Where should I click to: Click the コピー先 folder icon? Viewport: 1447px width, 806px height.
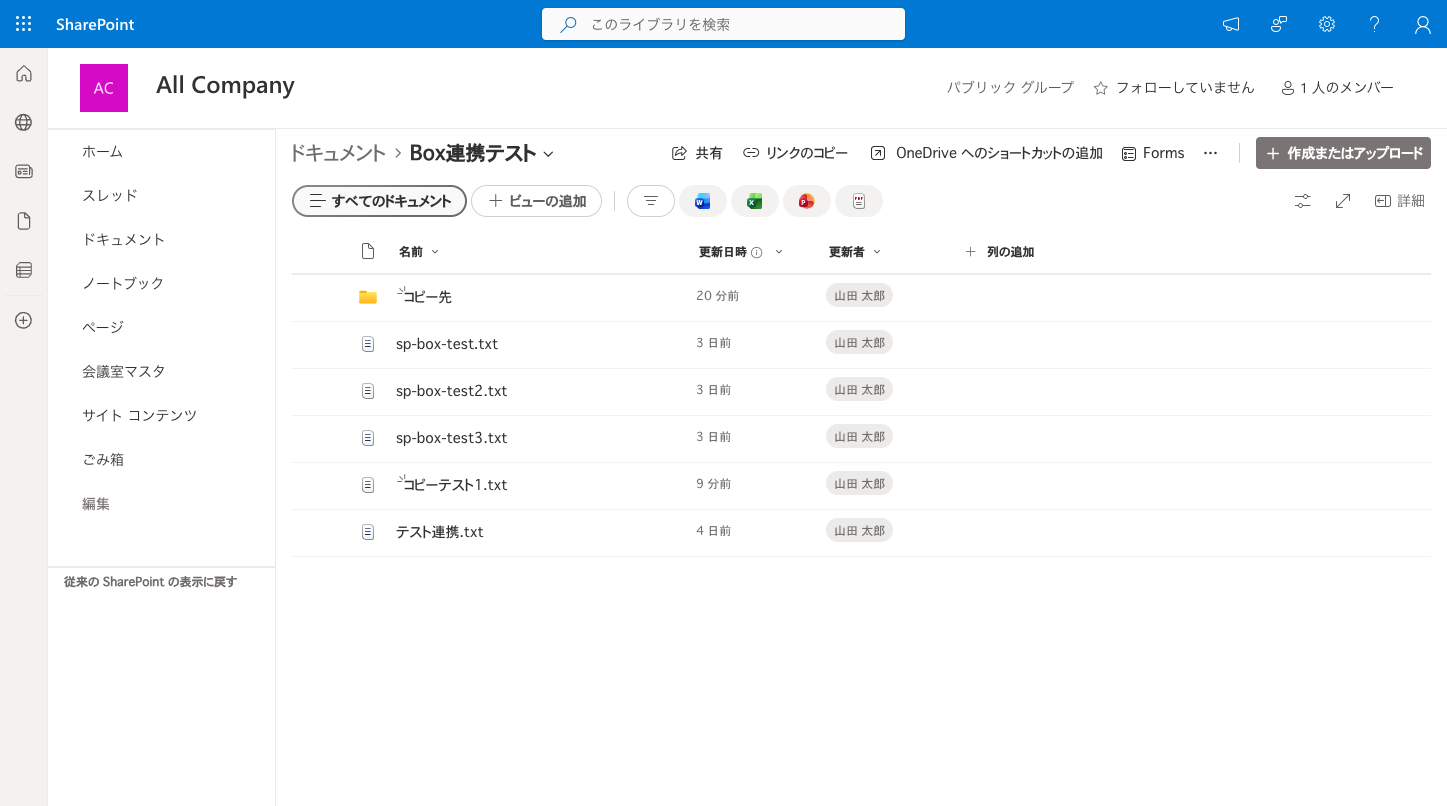tap(368, 297)
